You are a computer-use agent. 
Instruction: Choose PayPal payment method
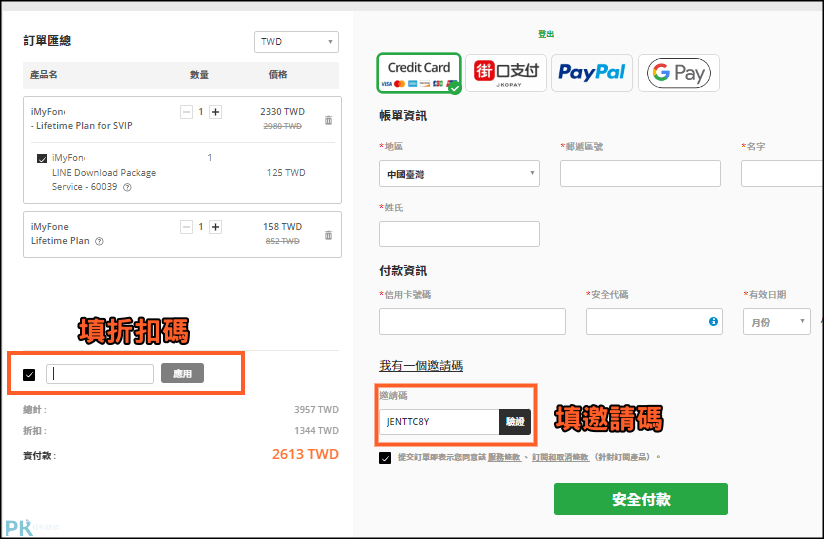pos(592,73)
